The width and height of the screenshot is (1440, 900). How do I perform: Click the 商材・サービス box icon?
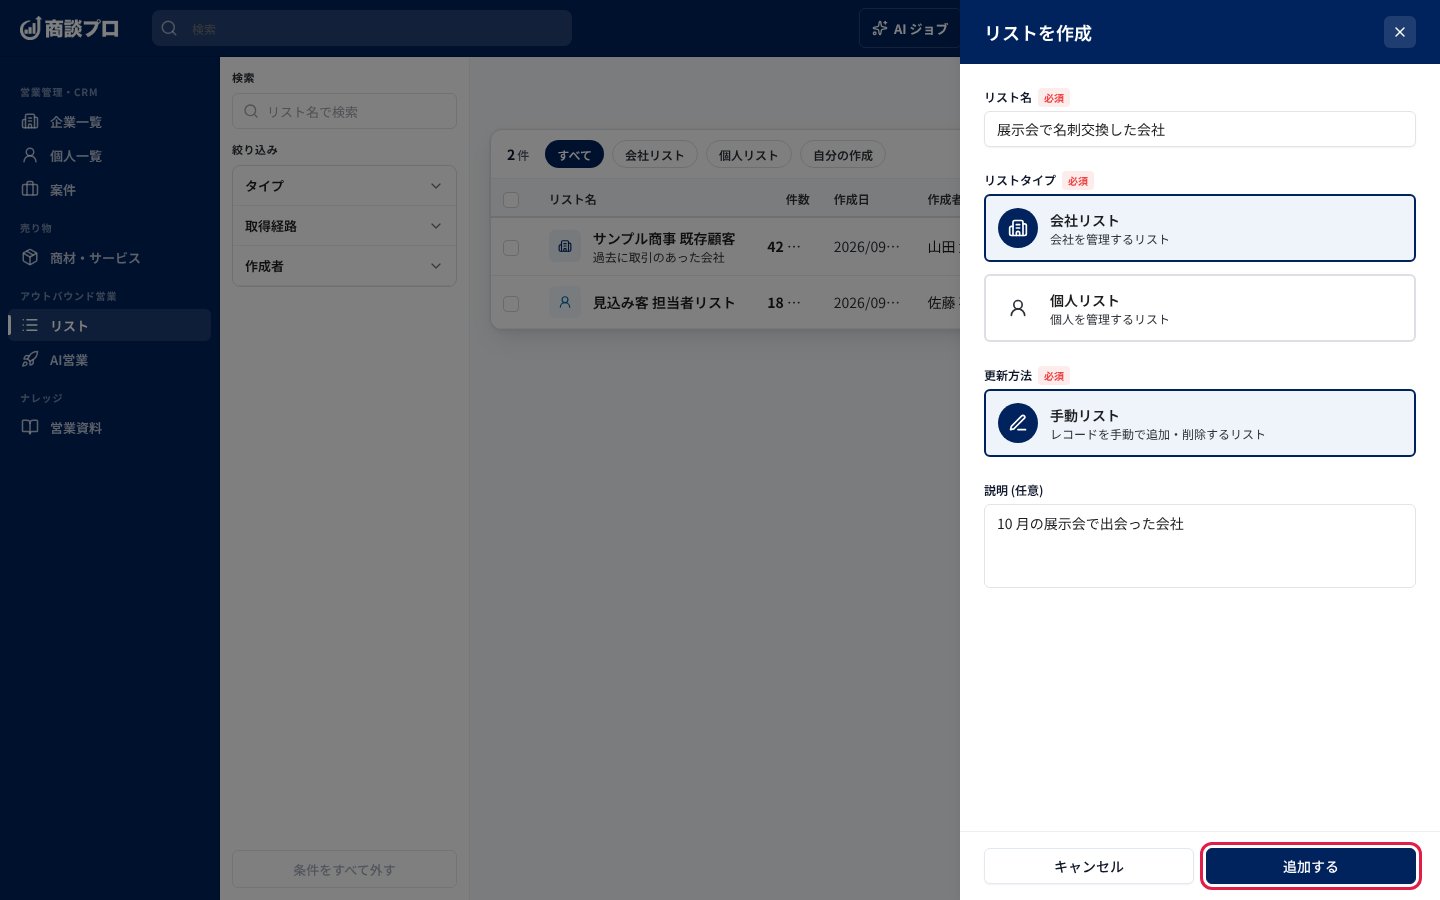click(30, 258)
